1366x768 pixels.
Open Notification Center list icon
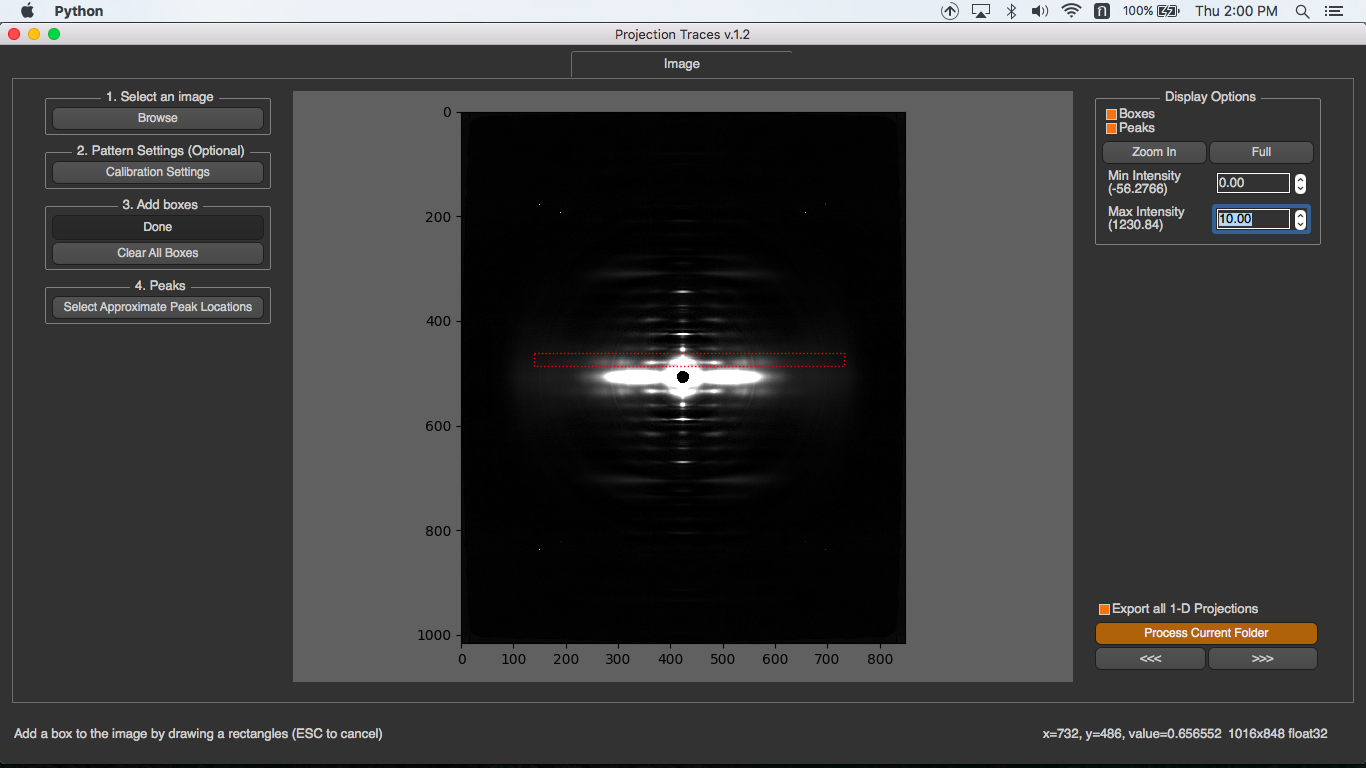(1333, 11)
